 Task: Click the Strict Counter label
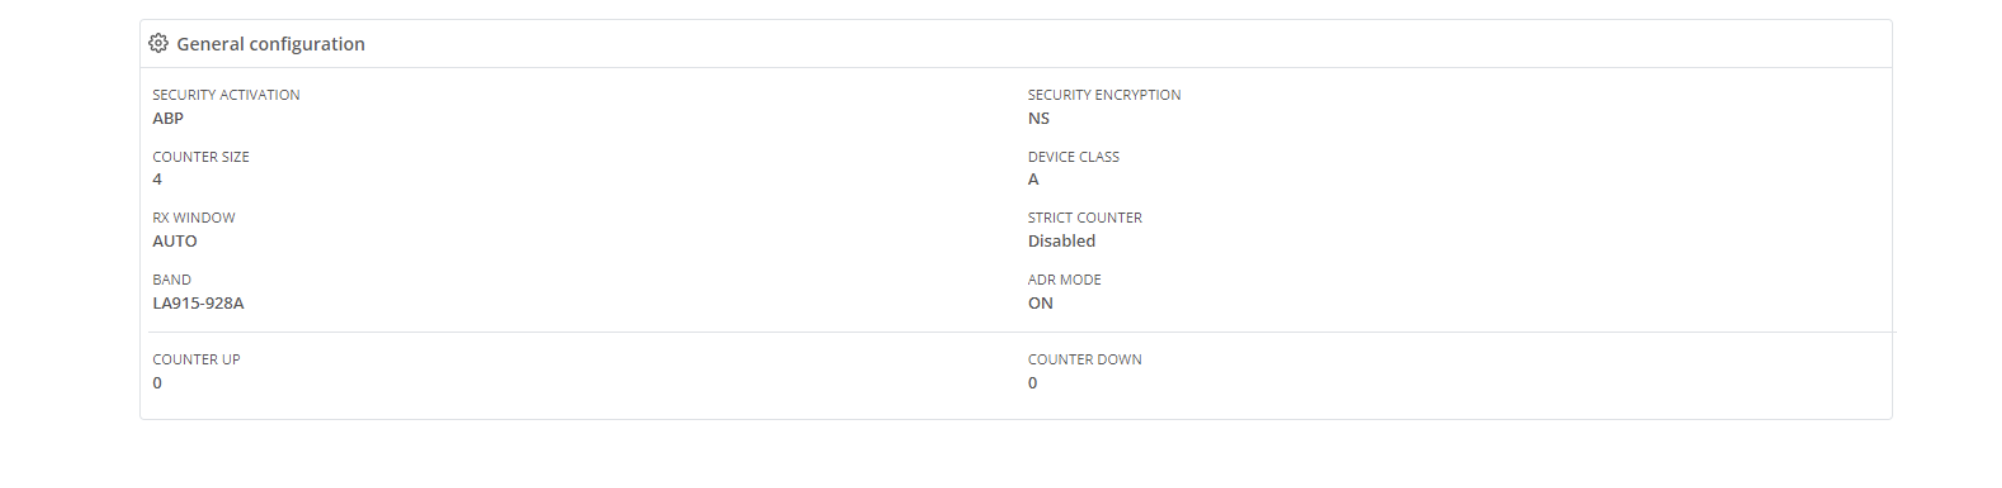1085,218
